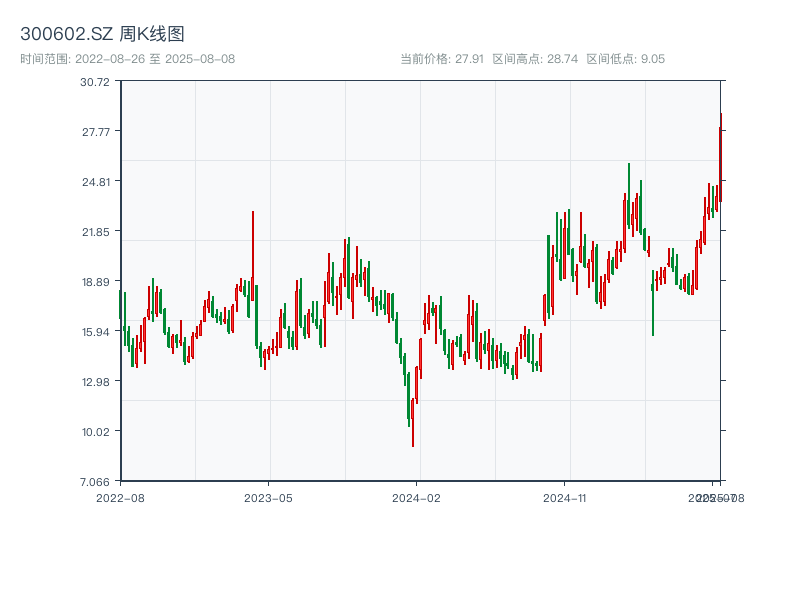Select the 时间范围 date range text

point(127,59)
